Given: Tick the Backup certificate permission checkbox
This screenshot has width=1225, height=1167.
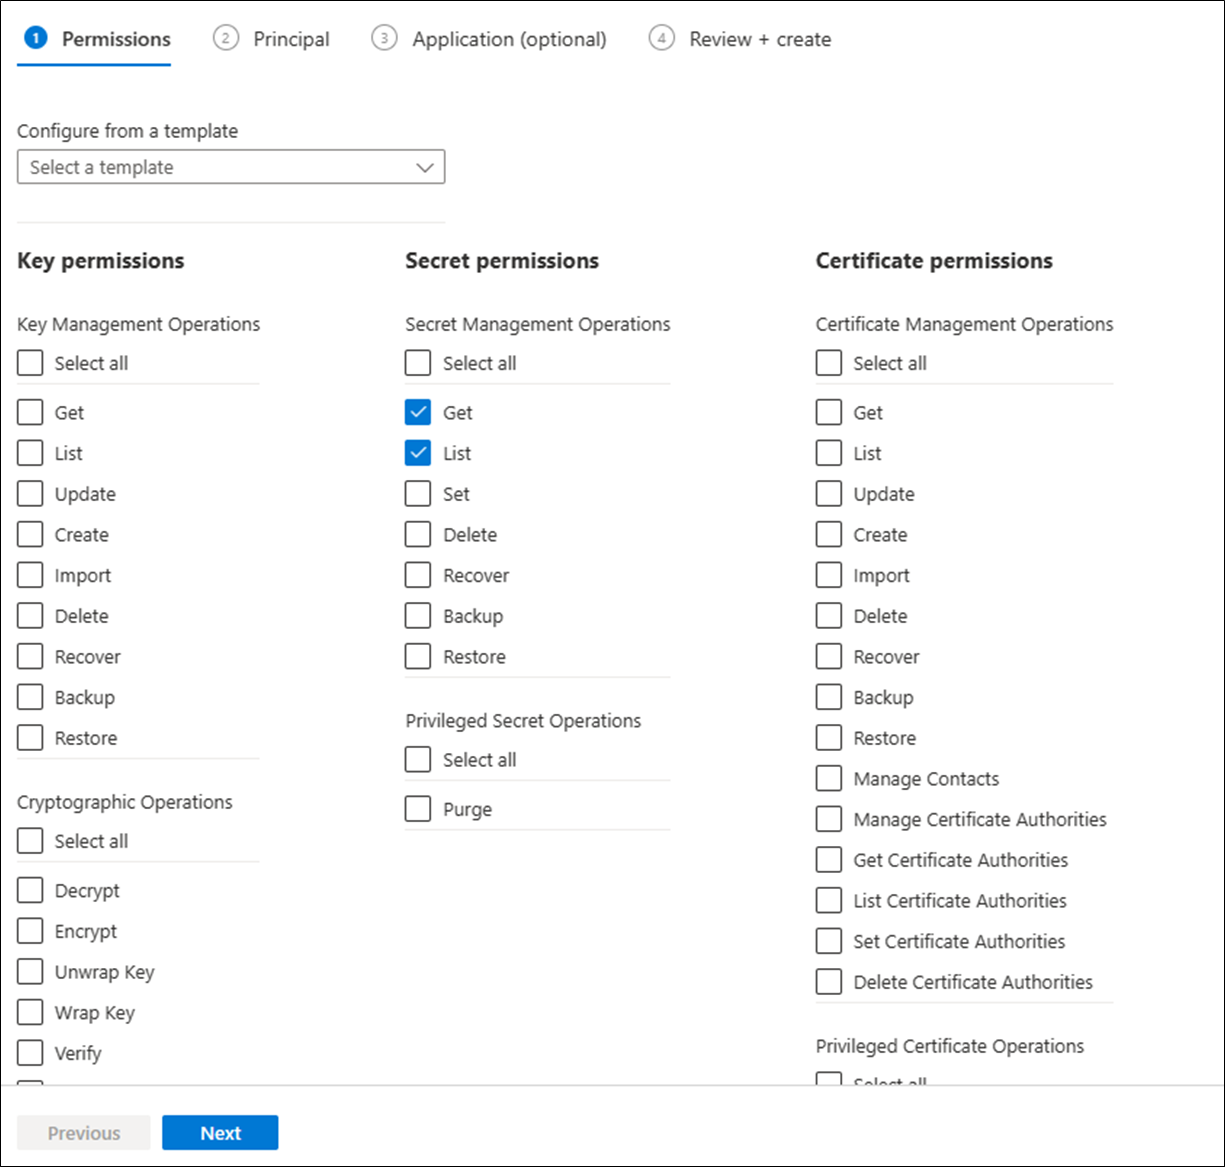Looking at the screenshot, I should (829, 697).
